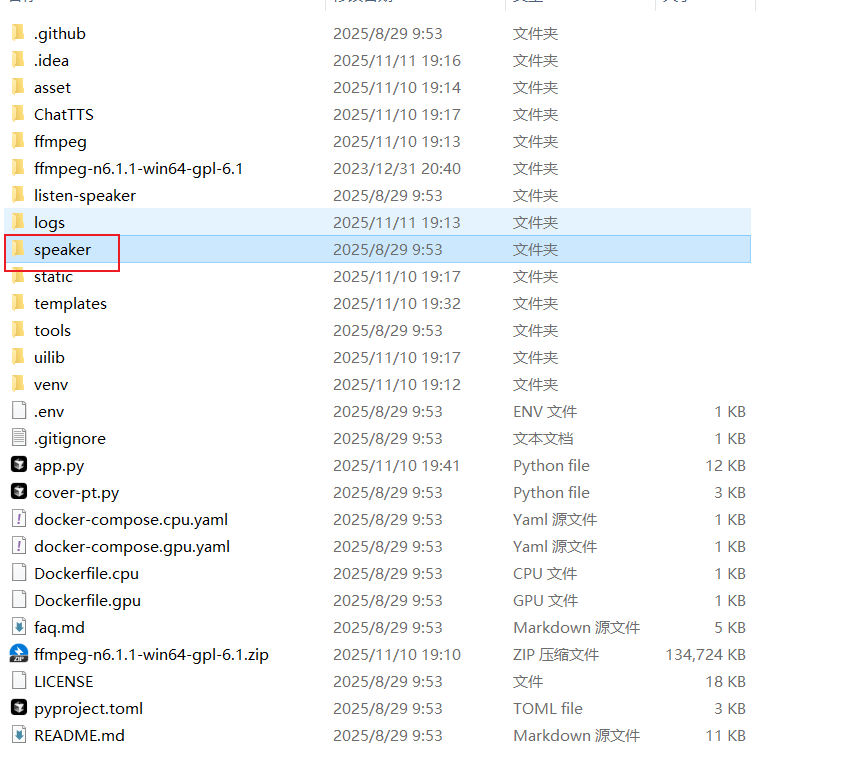The image size is (854, 766).
Task: Click the 134,724 KB size value
Action: pyautogui.click(x=706, y=654)
